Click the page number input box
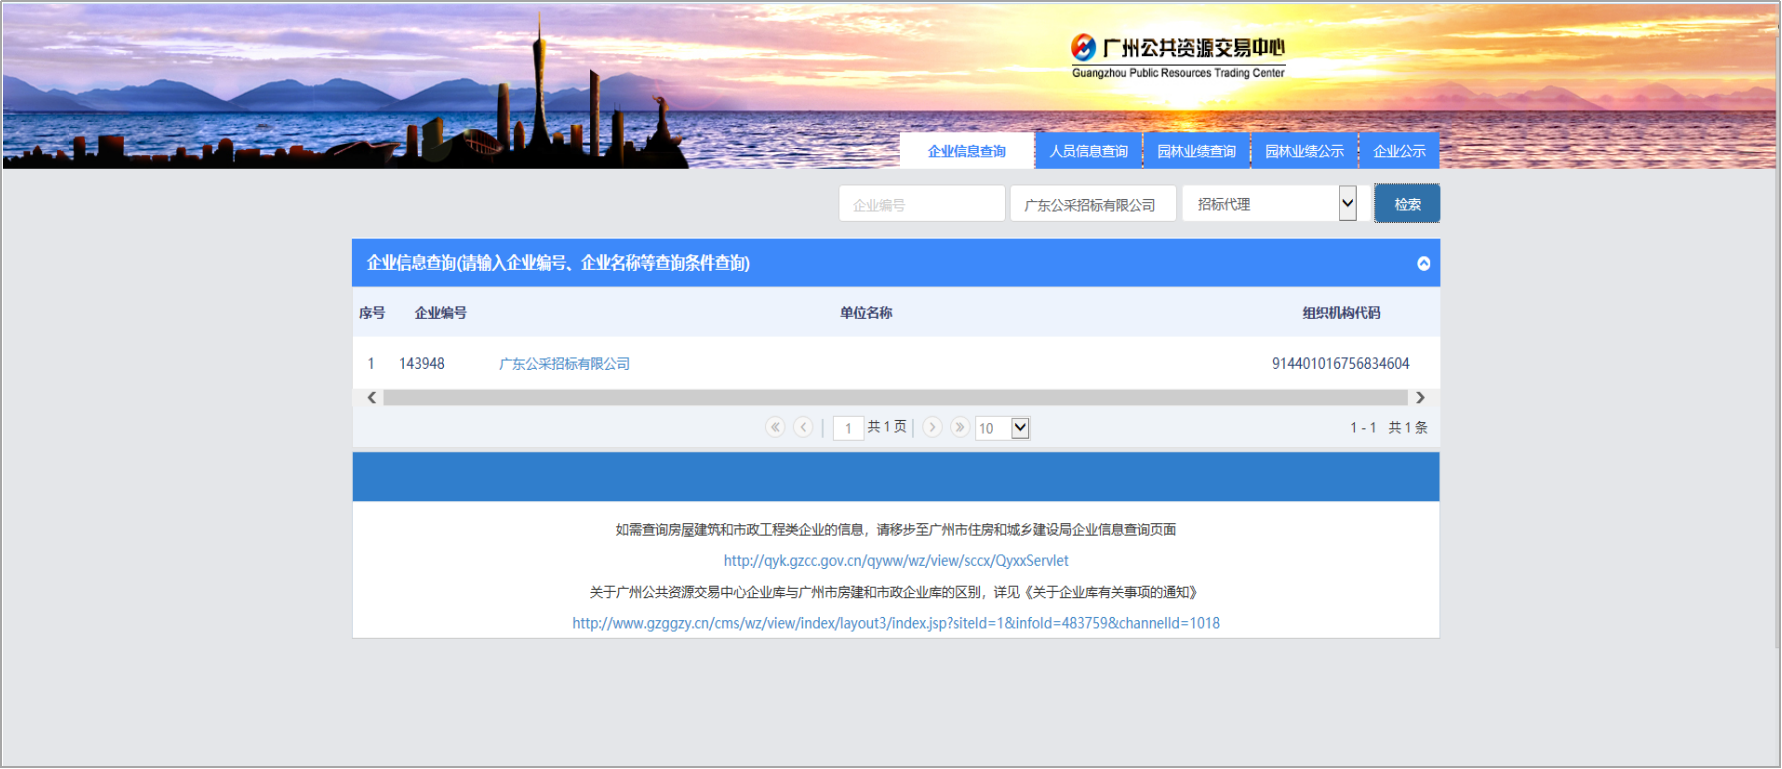 [848, 428]
